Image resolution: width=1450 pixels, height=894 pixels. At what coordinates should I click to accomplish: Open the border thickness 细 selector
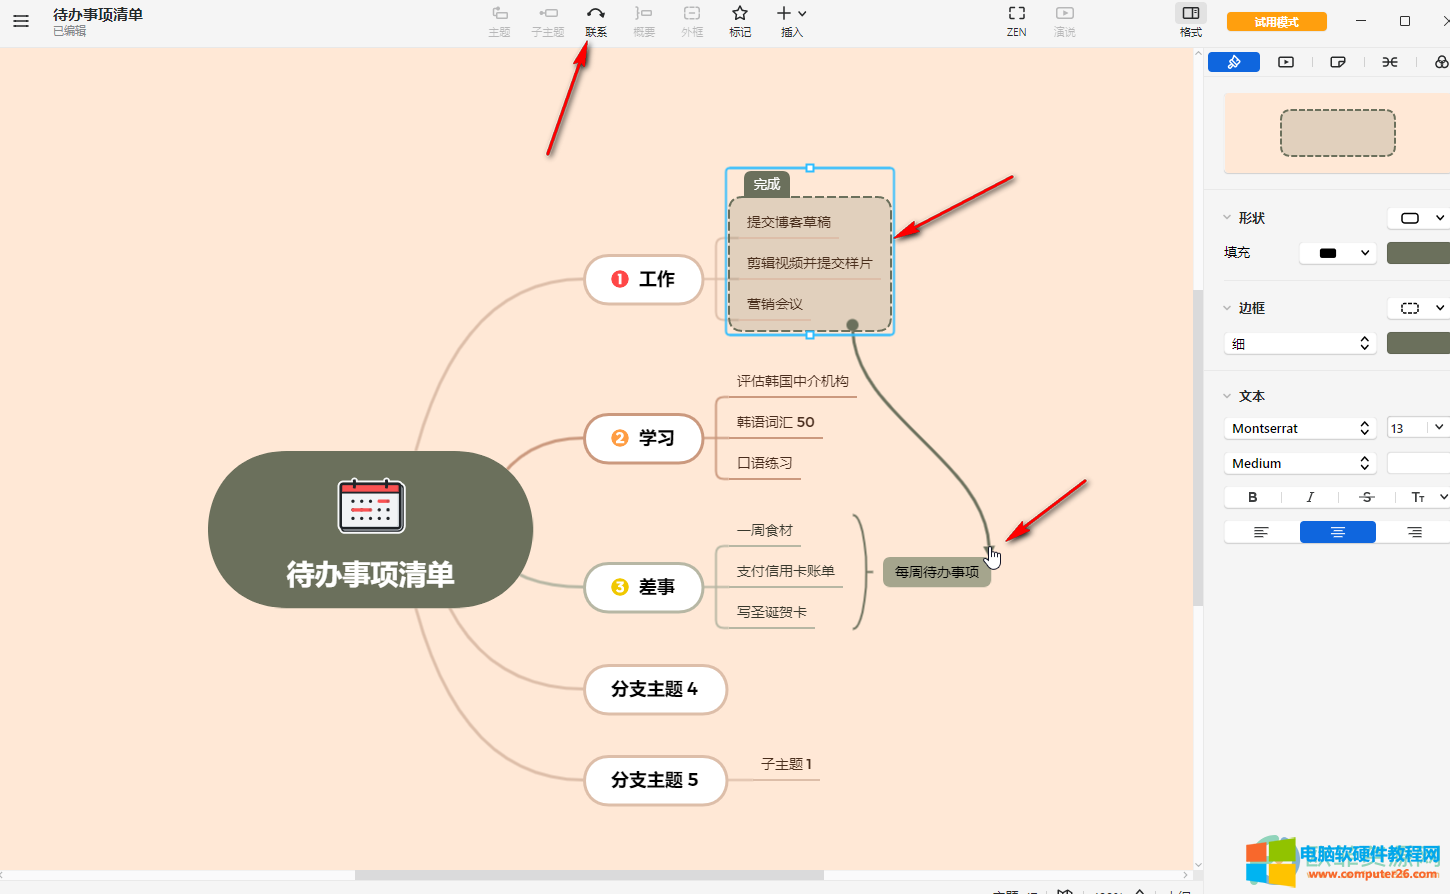pos(1300,344)
